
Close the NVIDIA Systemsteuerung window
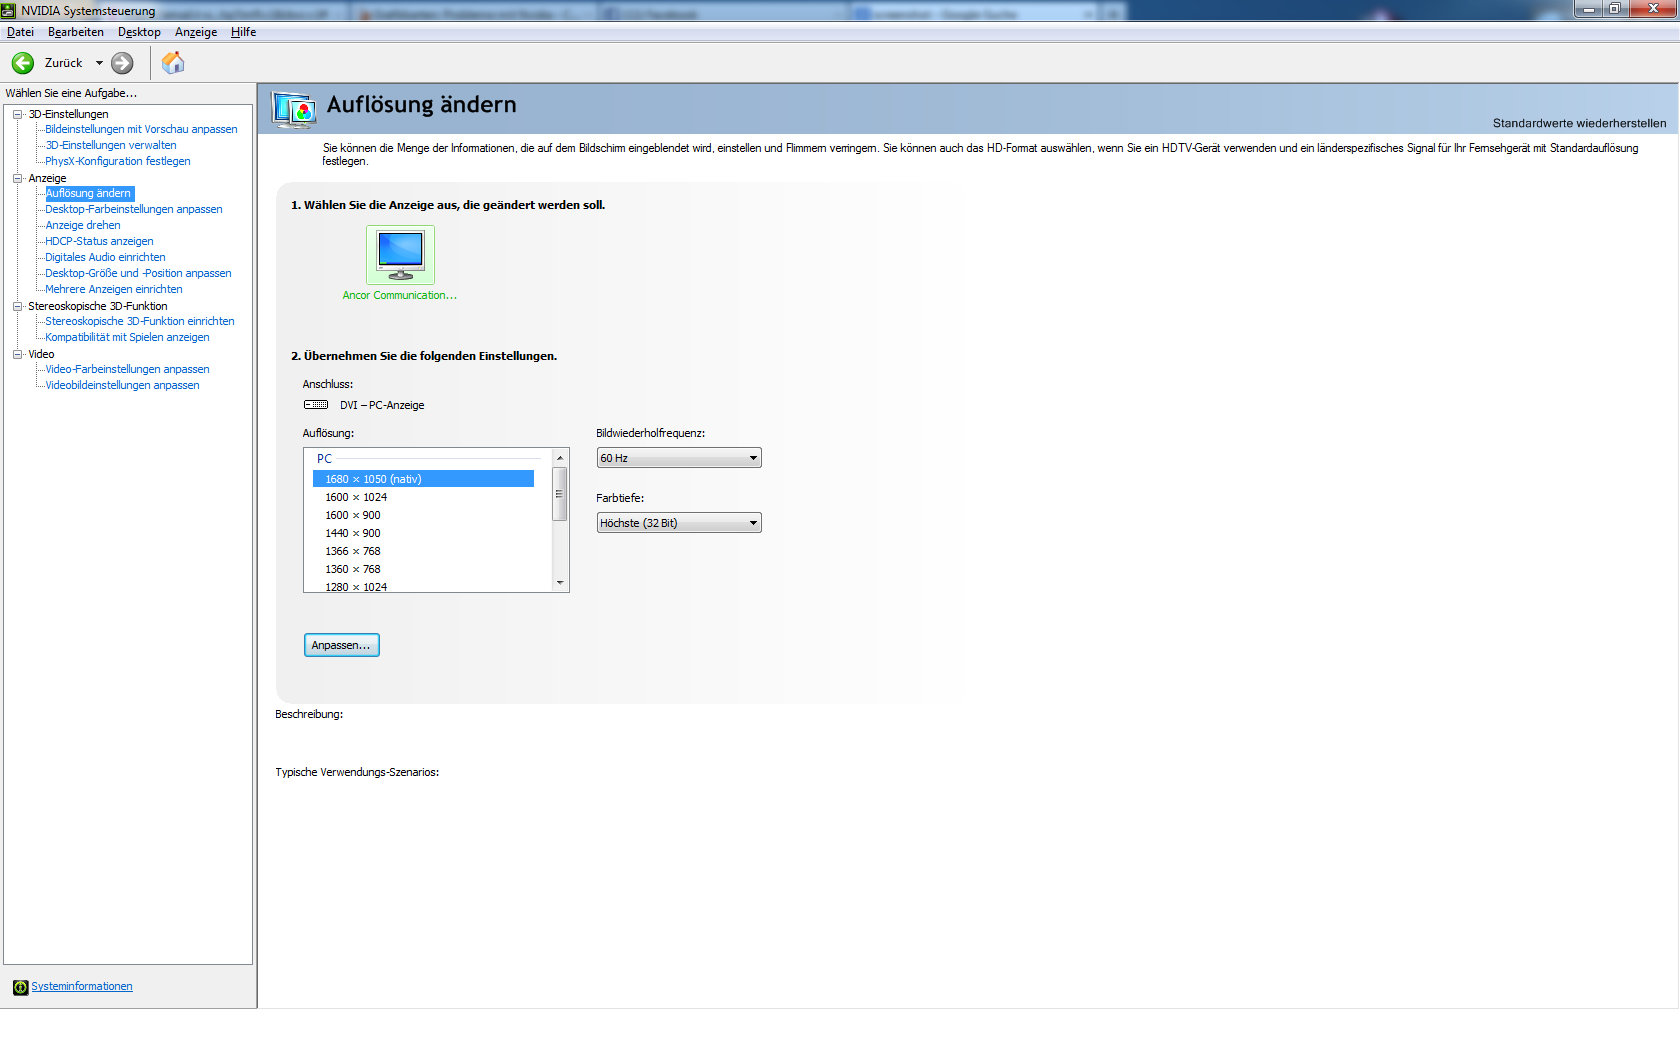click(x=1653, y=9)
